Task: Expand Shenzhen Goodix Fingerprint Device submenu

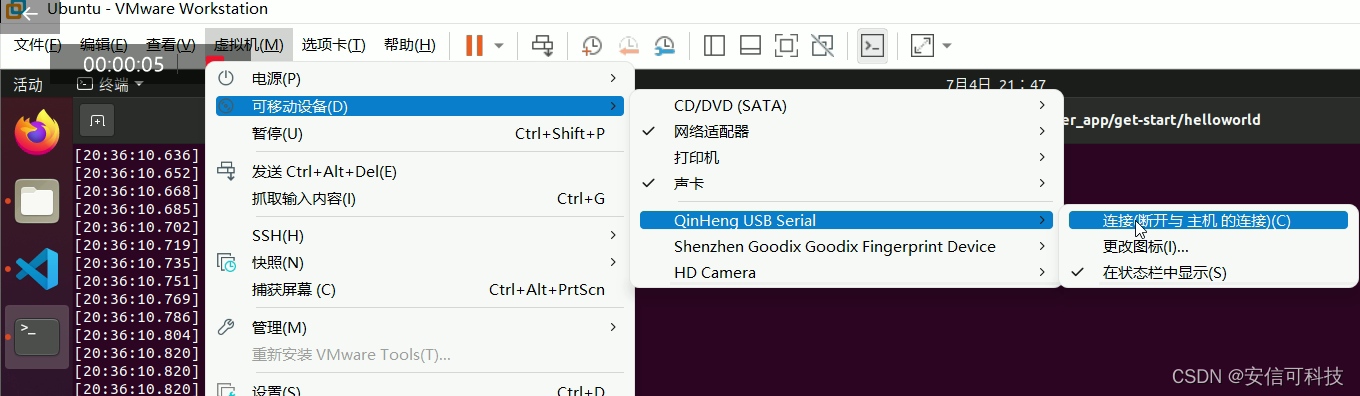Action: click(846, 246)
